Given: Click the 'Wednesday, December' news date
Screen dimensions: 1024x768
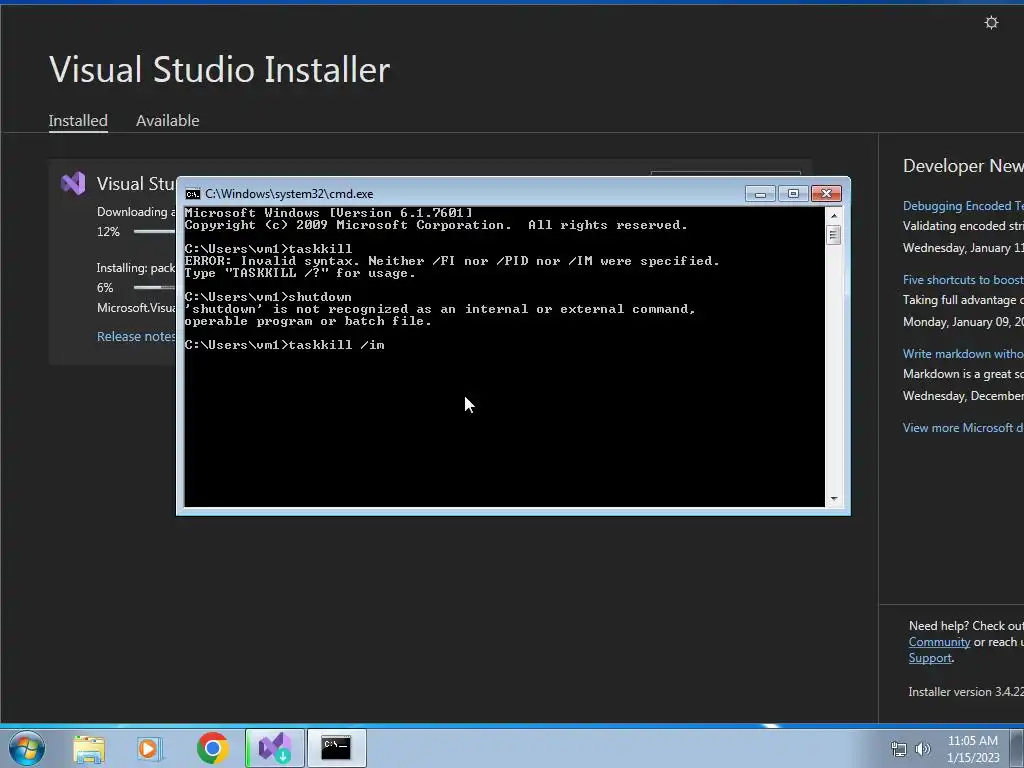Looking at the screenshot, I should point(963,396).
